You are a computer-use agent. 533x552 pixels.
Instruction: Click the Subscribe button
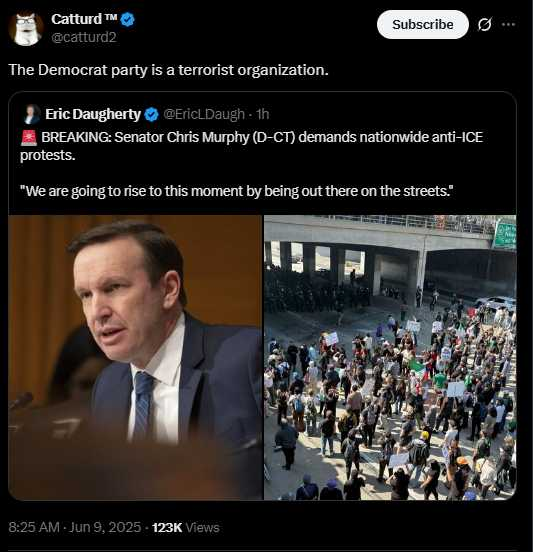(x=422, y=25)
